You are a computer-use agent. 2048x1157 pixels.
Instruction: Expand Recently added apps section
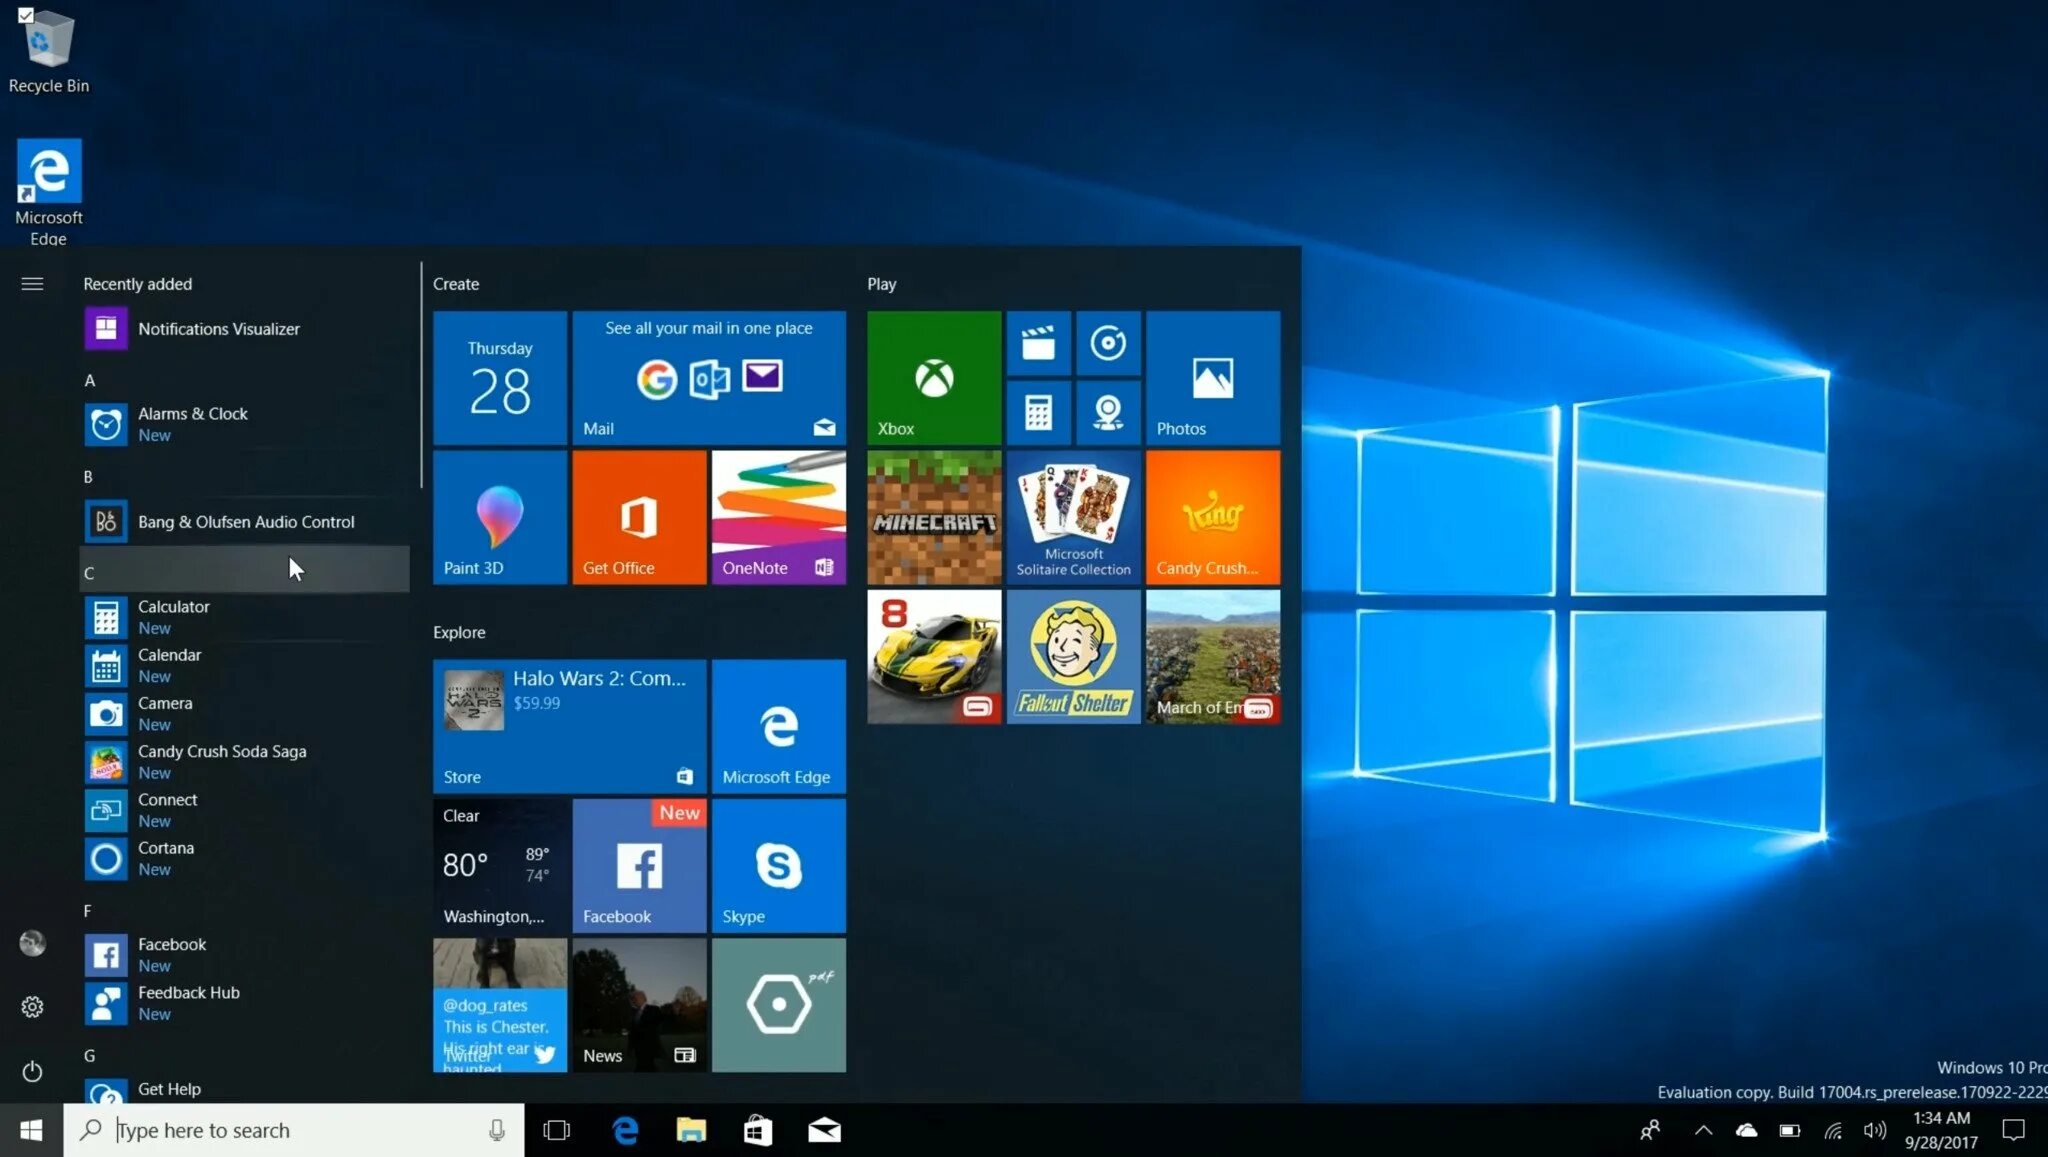(136, 283)
